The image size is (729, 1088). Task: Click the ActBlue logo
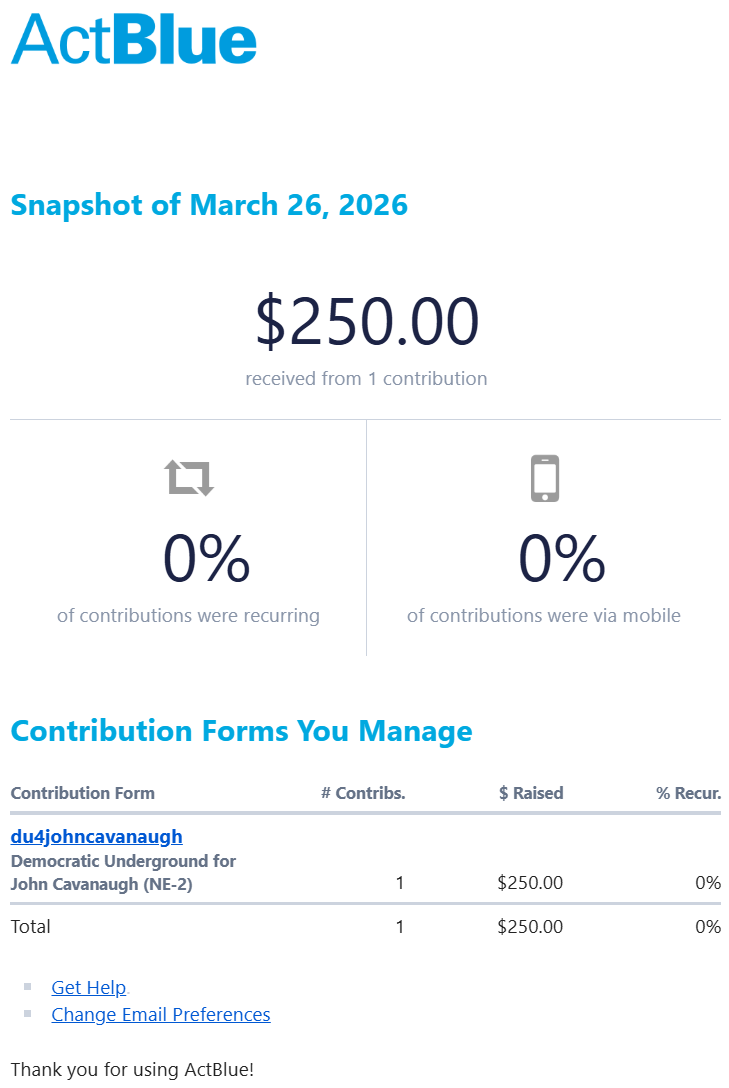[134, 40]
